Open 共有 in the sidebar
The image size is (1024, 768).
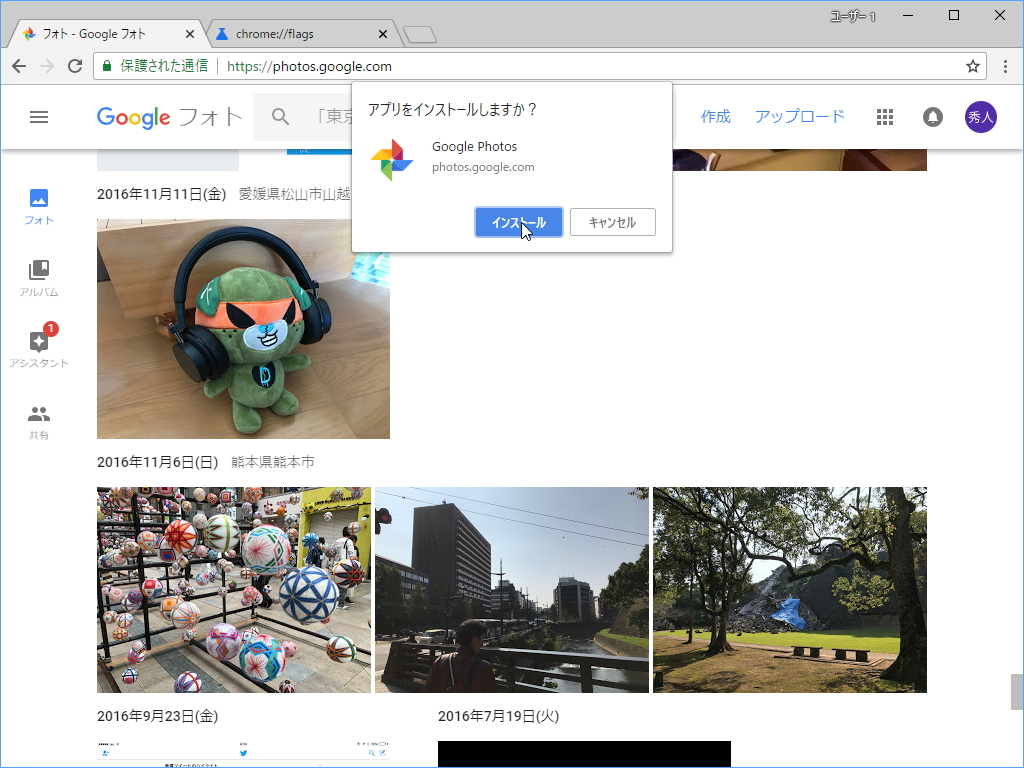pos(39,422)
